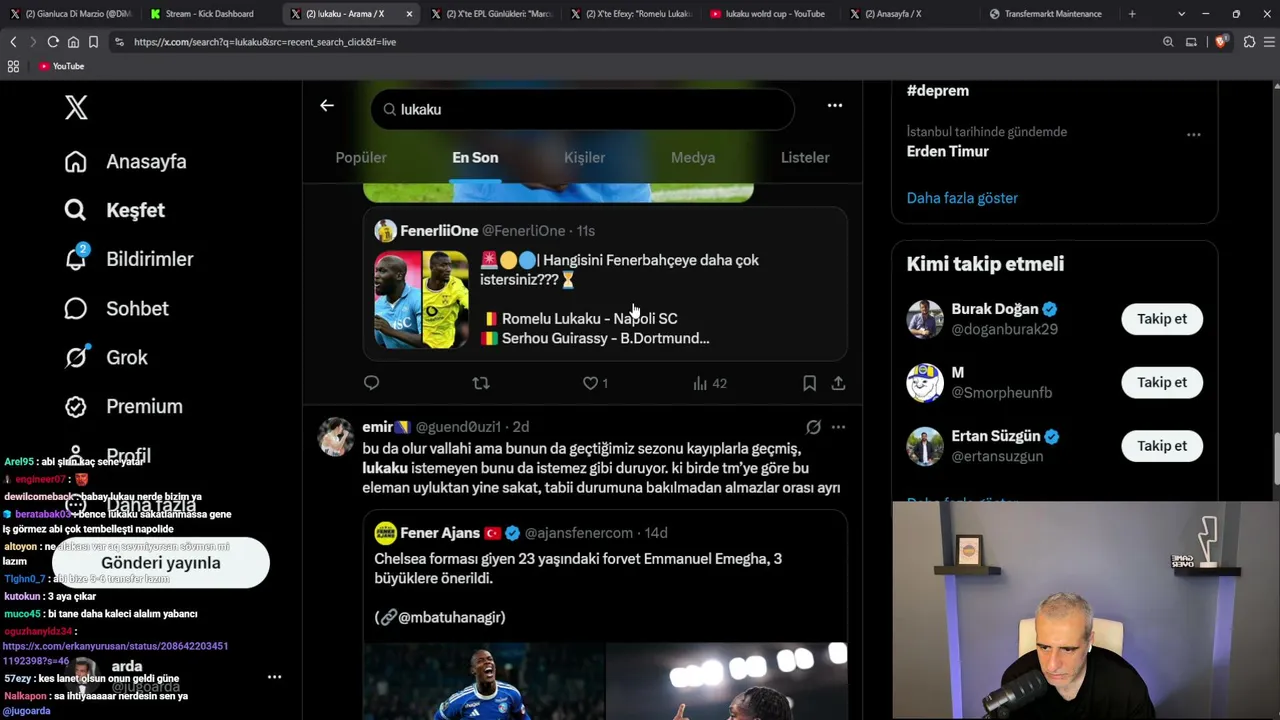Open the tab search dropdown arrow
The width and height of the screenshot is (1280, 720).
(1181, 14)
